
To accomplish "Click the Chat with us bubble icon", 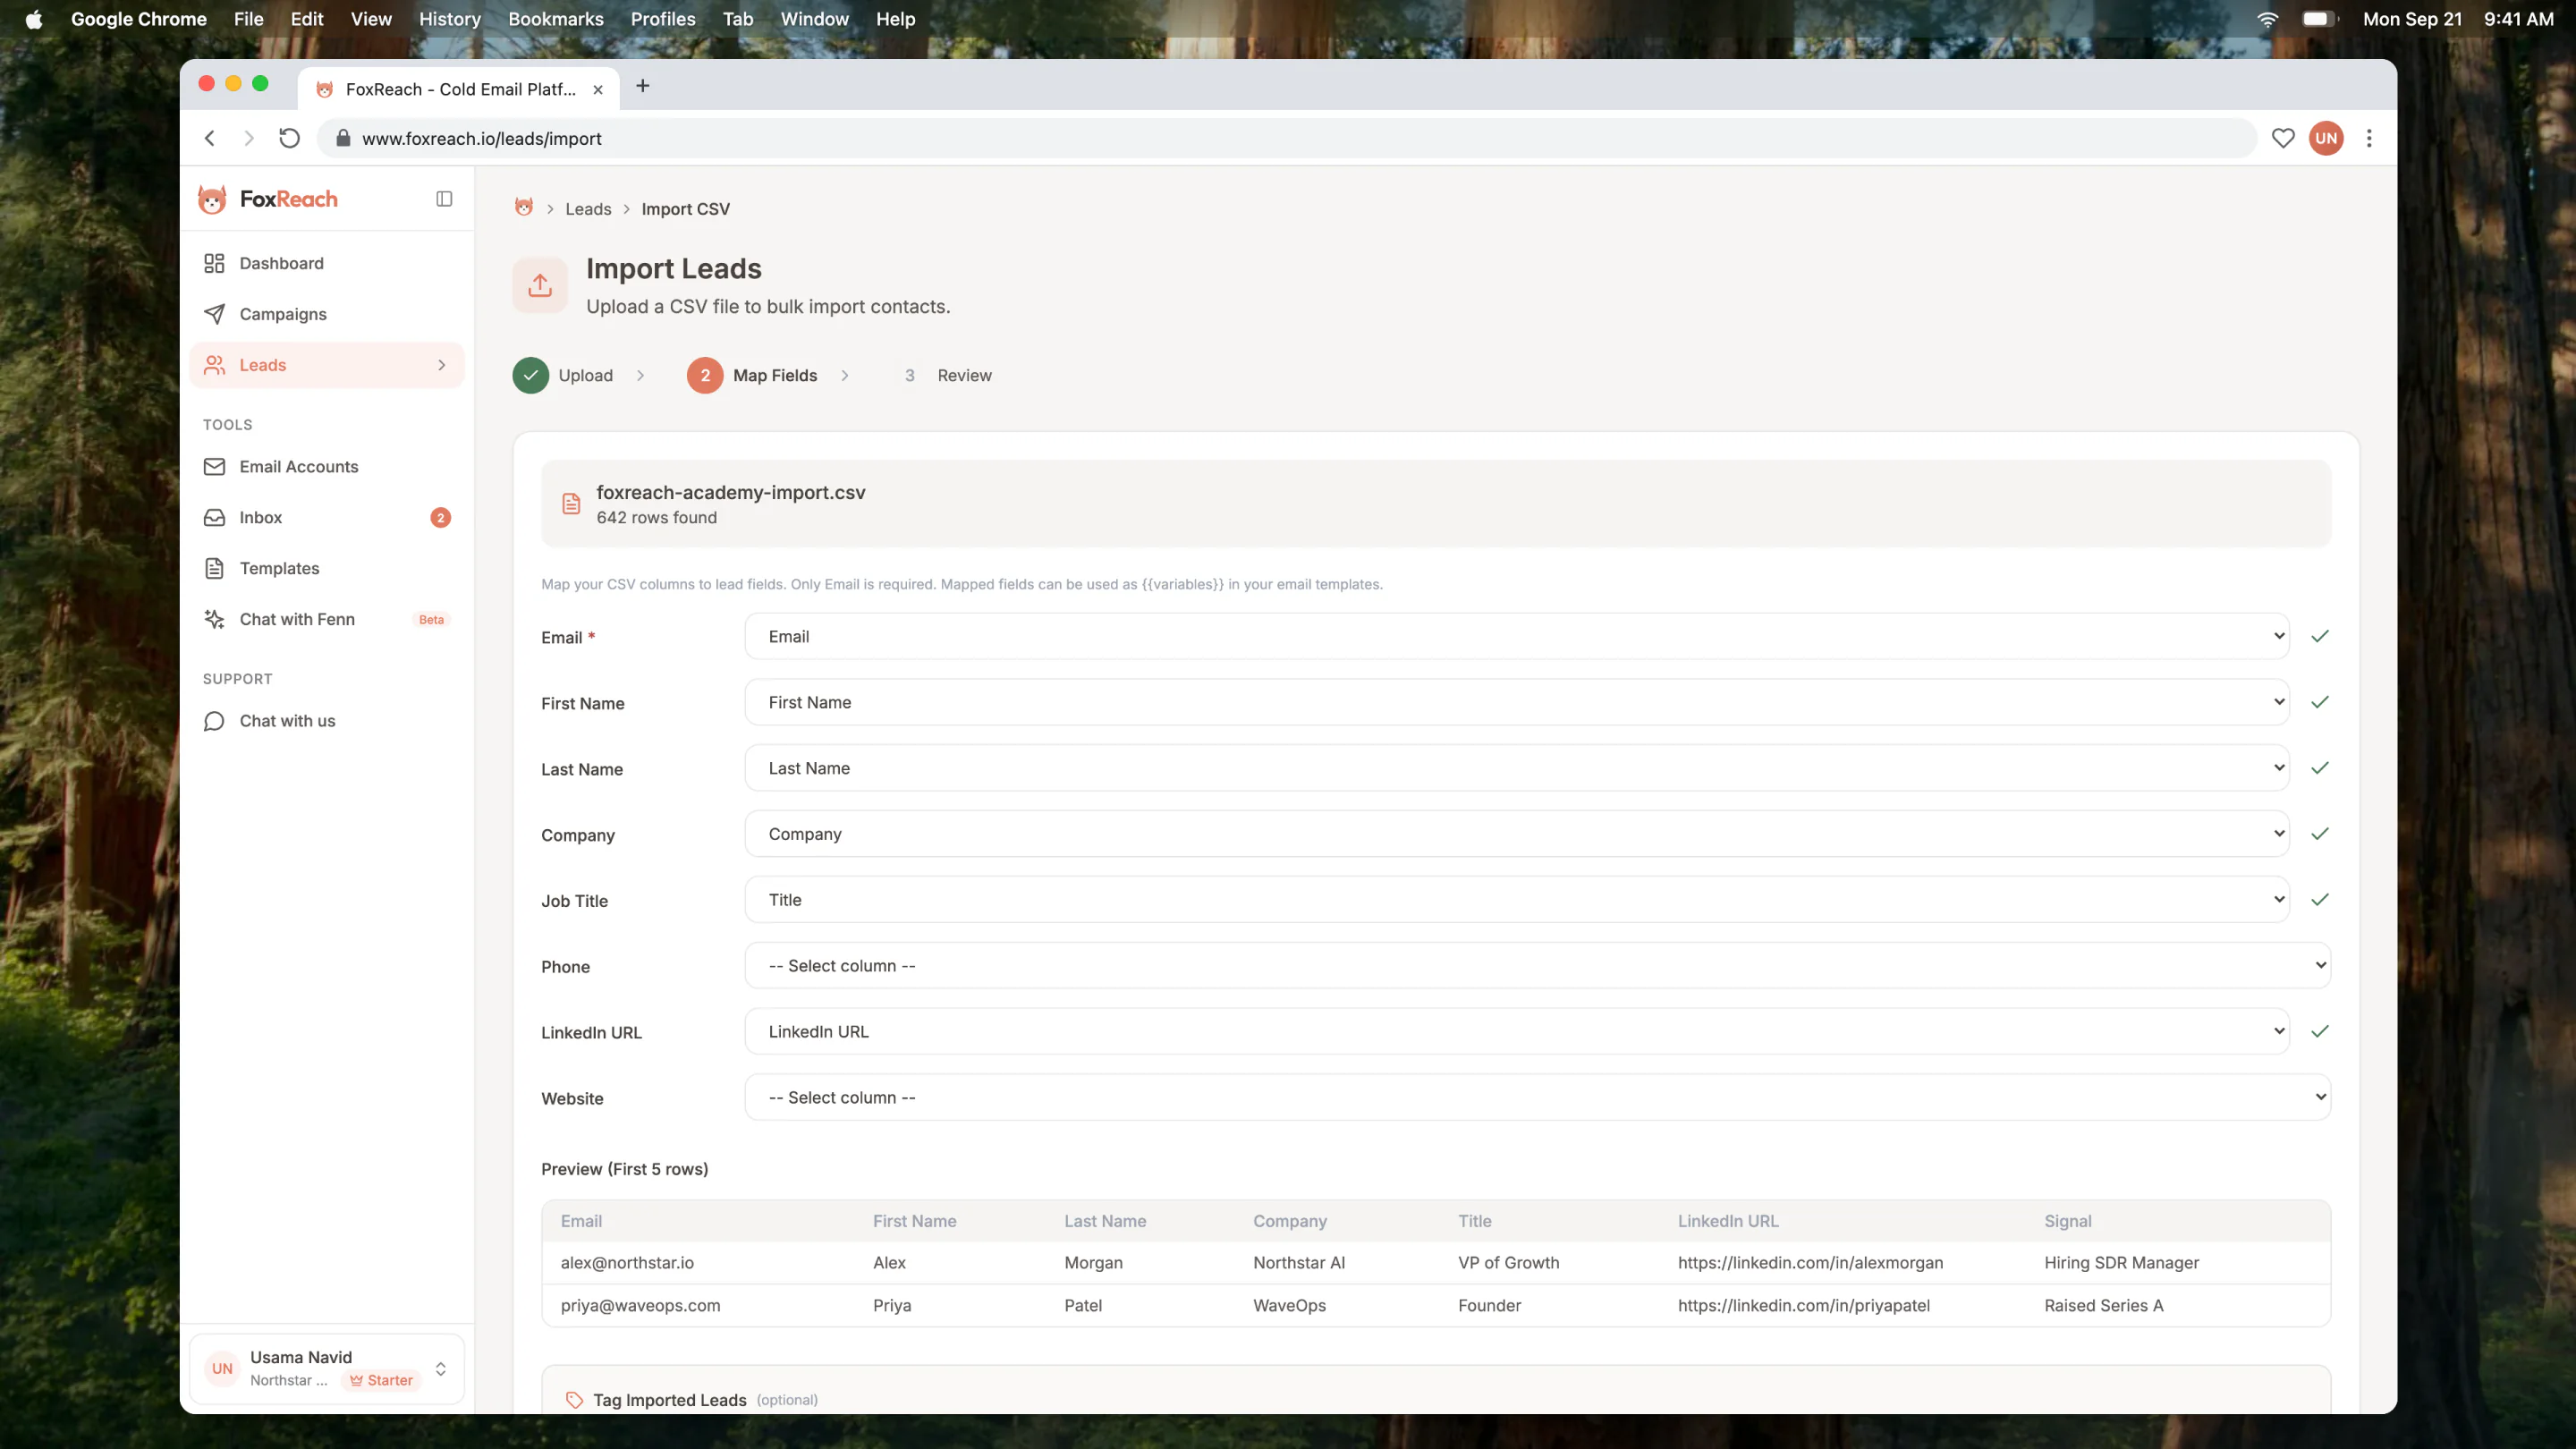I will [214, 721].
